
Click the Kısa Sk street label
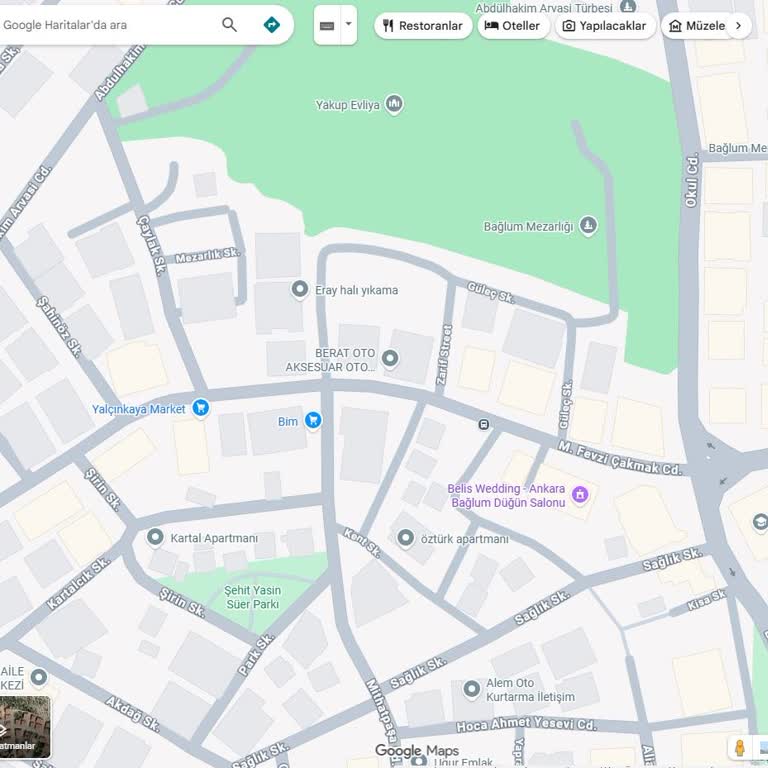point(706,600)
